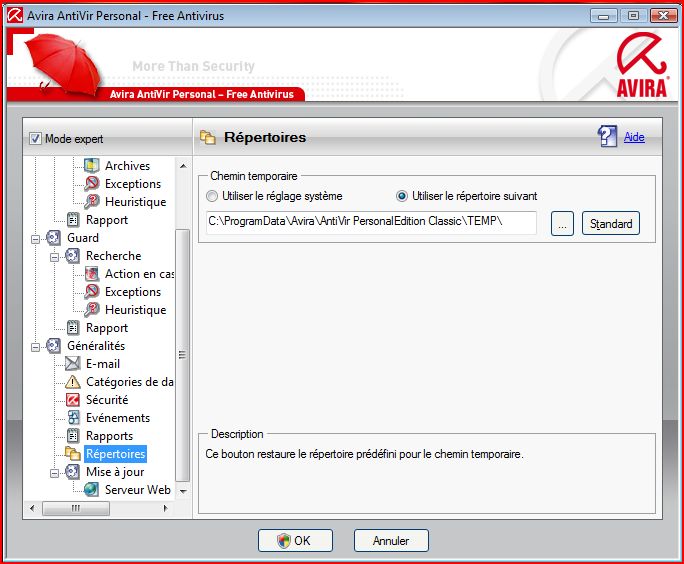Collapse the Mise à jour node

coord(55,473)
